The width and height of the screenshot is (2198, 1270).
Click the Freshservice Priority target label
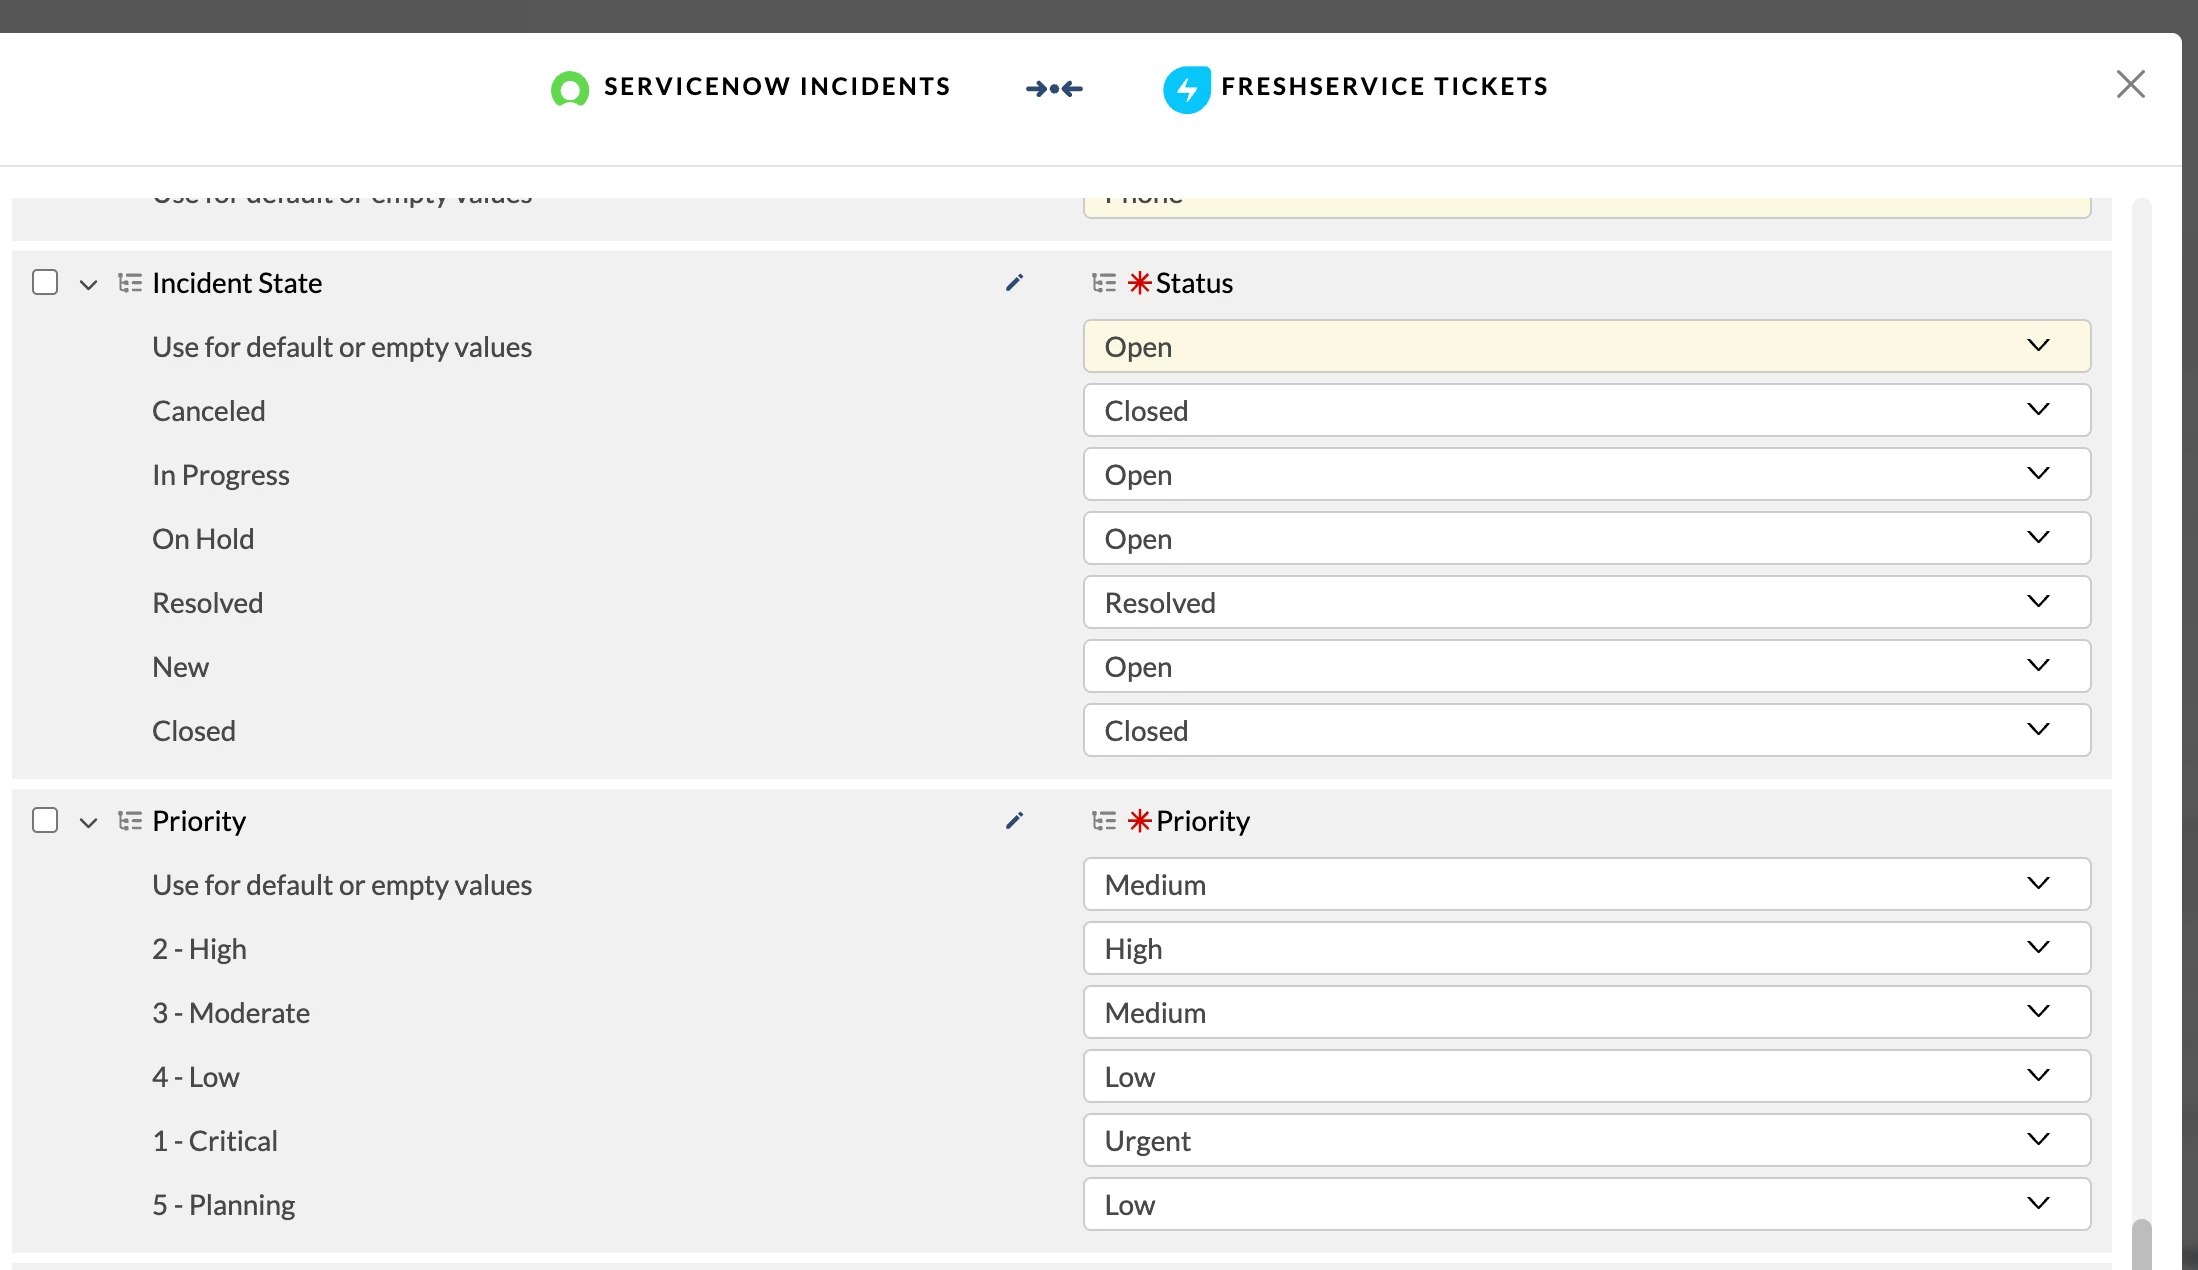pyautogui.click(x=1203, y=821)
